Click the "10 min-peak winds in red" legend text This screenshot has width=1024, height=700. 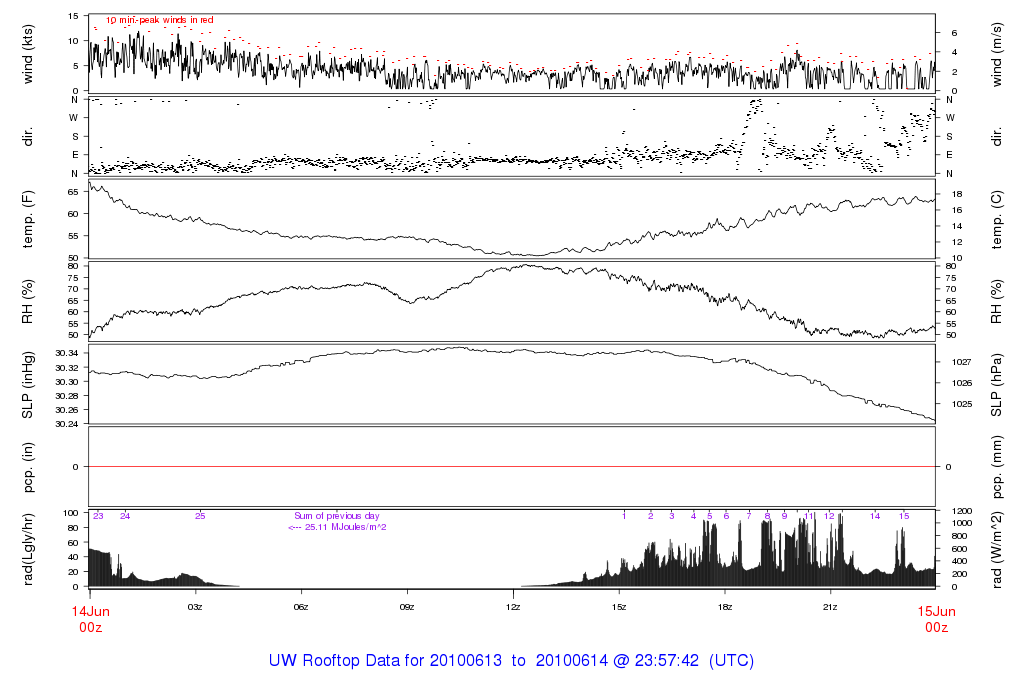pyautogui.click(x=160, y=20)
